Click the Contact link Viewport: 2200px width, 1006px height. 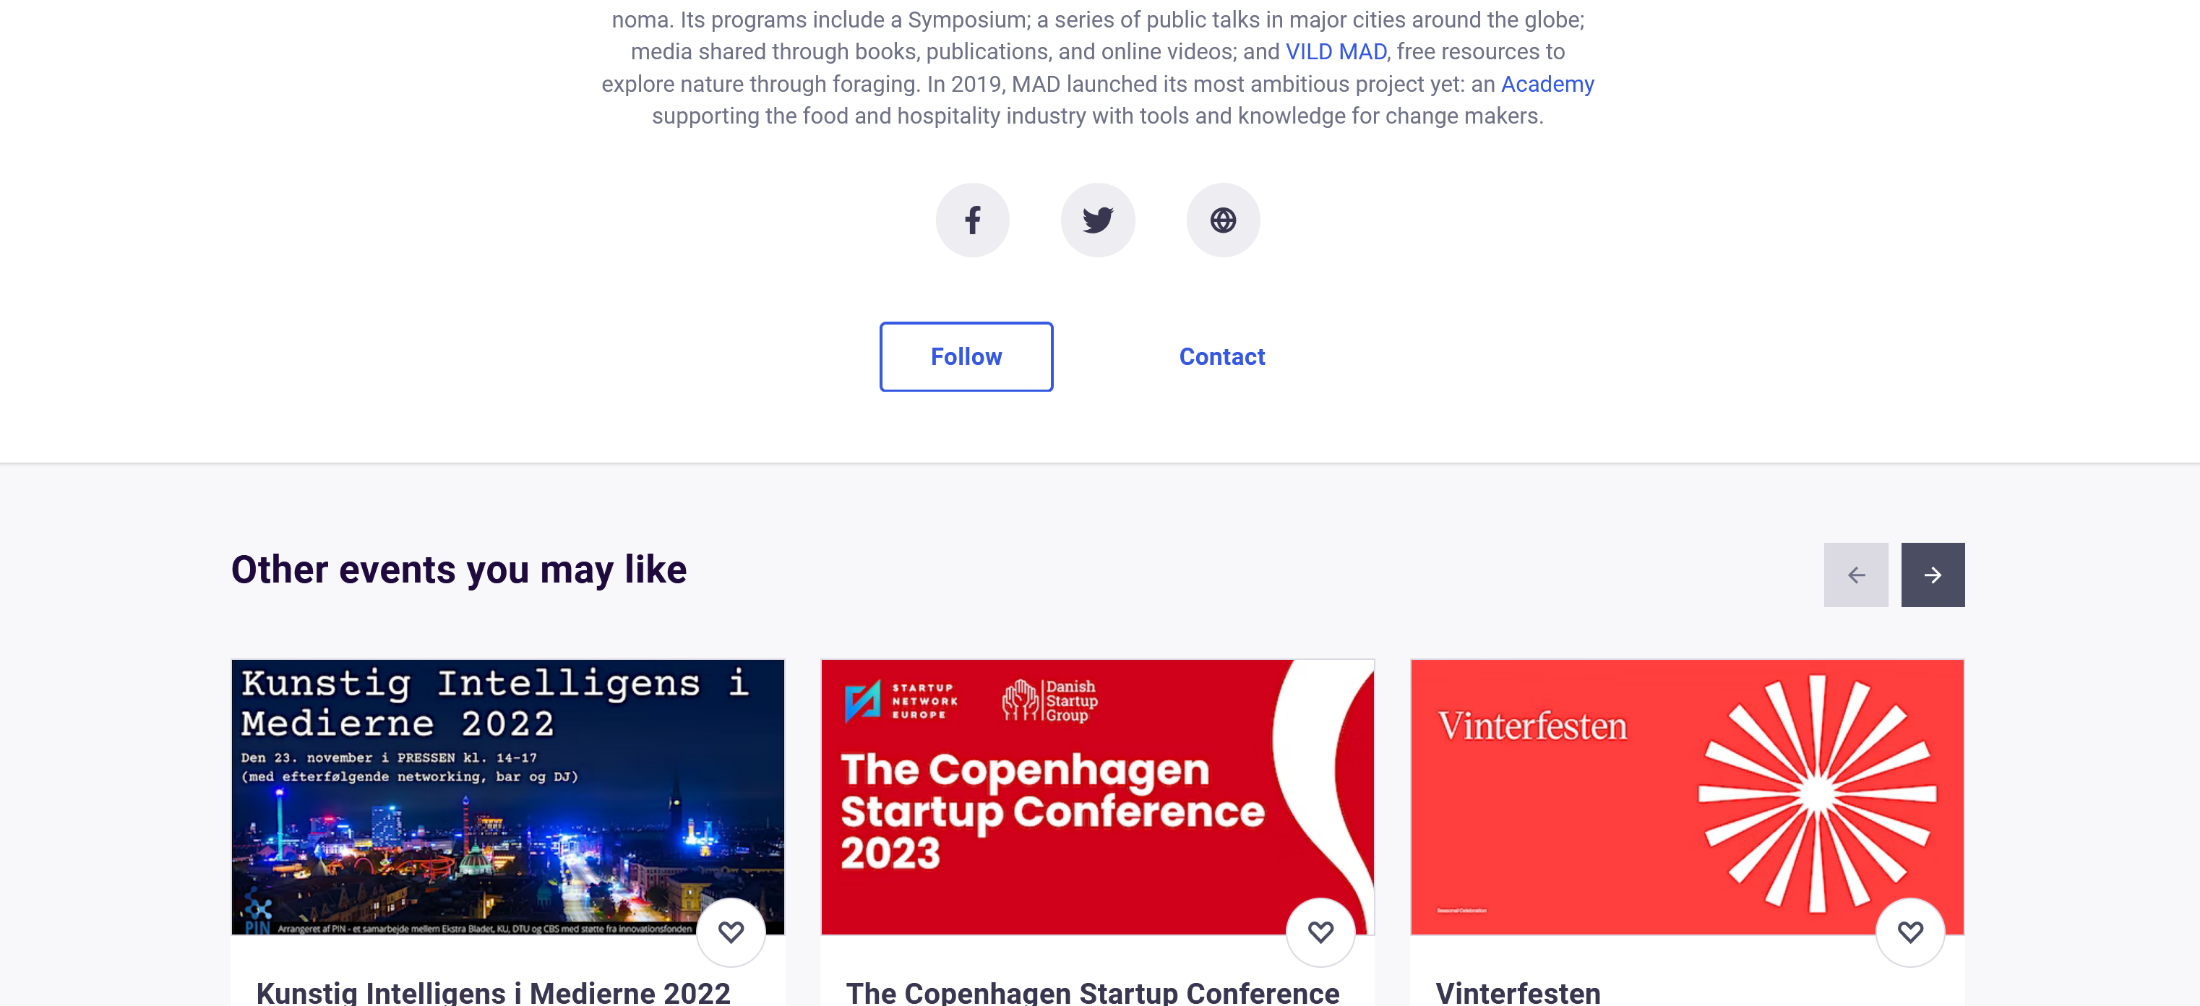[x=1222, y=357]
